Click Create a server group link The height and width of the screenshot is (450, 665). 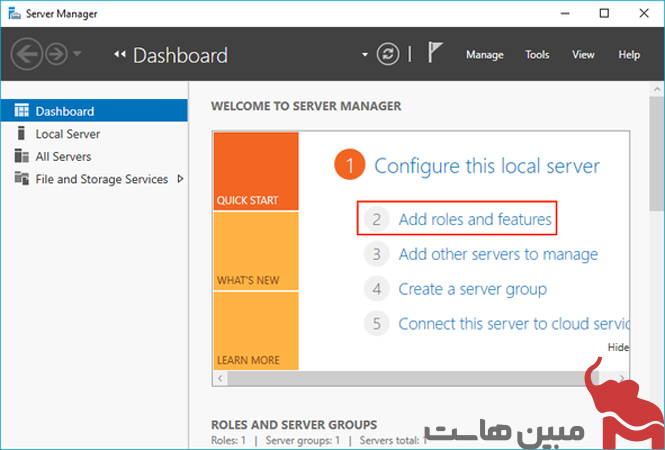472,289
